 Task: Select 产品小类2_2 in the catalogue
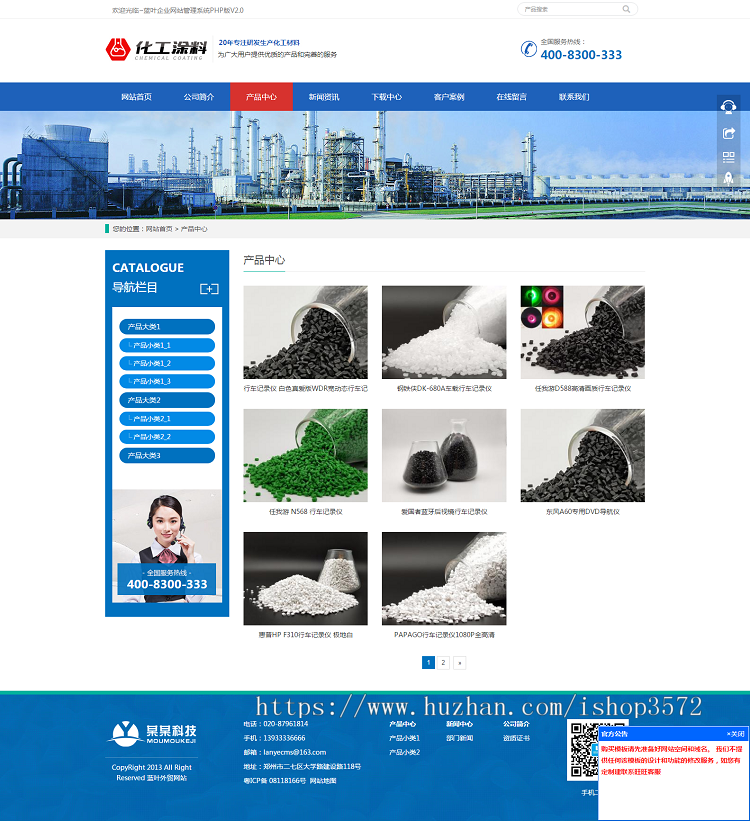tap(167, 437)
